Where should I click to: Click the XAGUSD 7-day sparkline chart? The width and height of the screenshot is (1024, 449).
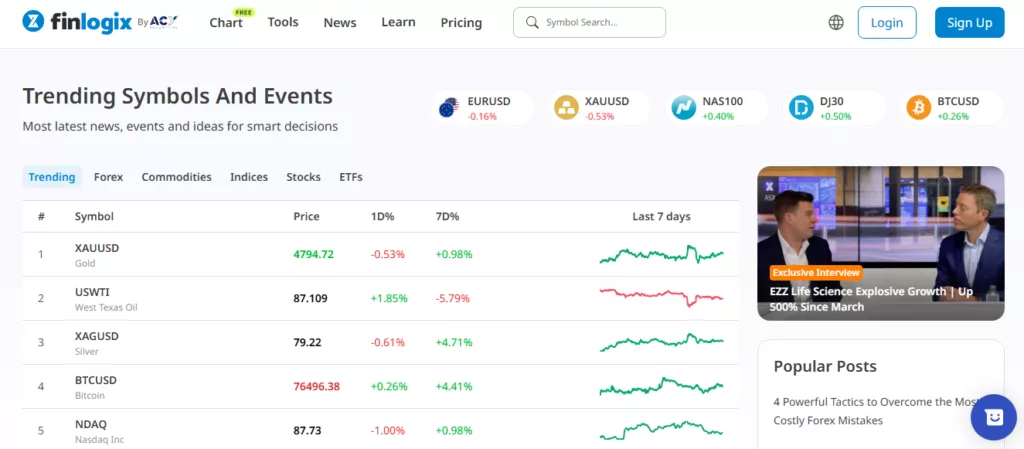(x=661, y=343)
